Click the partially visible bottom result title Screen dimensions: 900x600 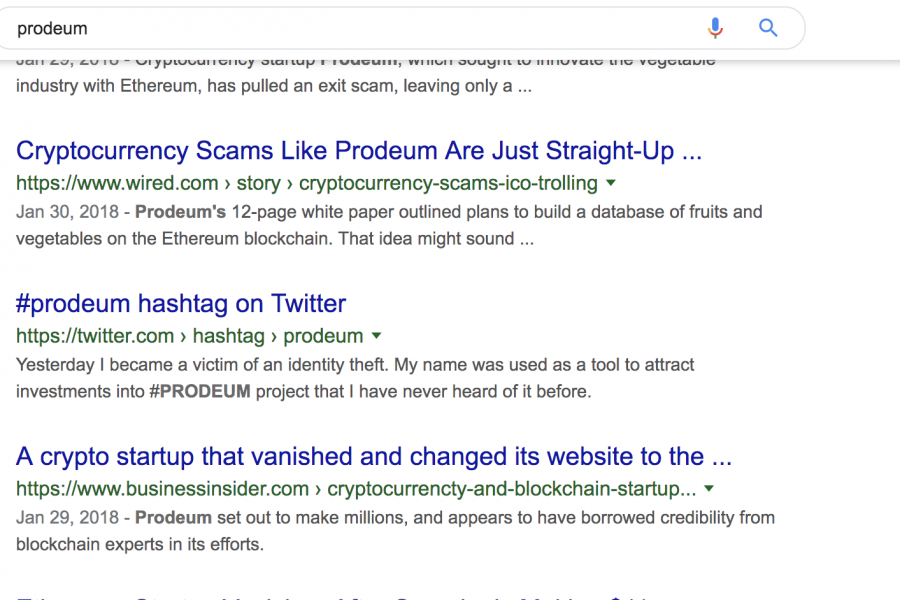[333, 597]
